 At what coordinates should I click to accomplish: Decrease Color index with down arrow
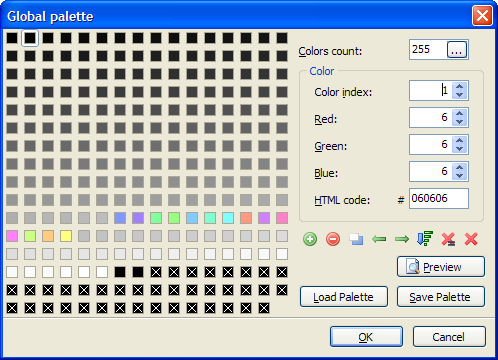tap(460, 95)
